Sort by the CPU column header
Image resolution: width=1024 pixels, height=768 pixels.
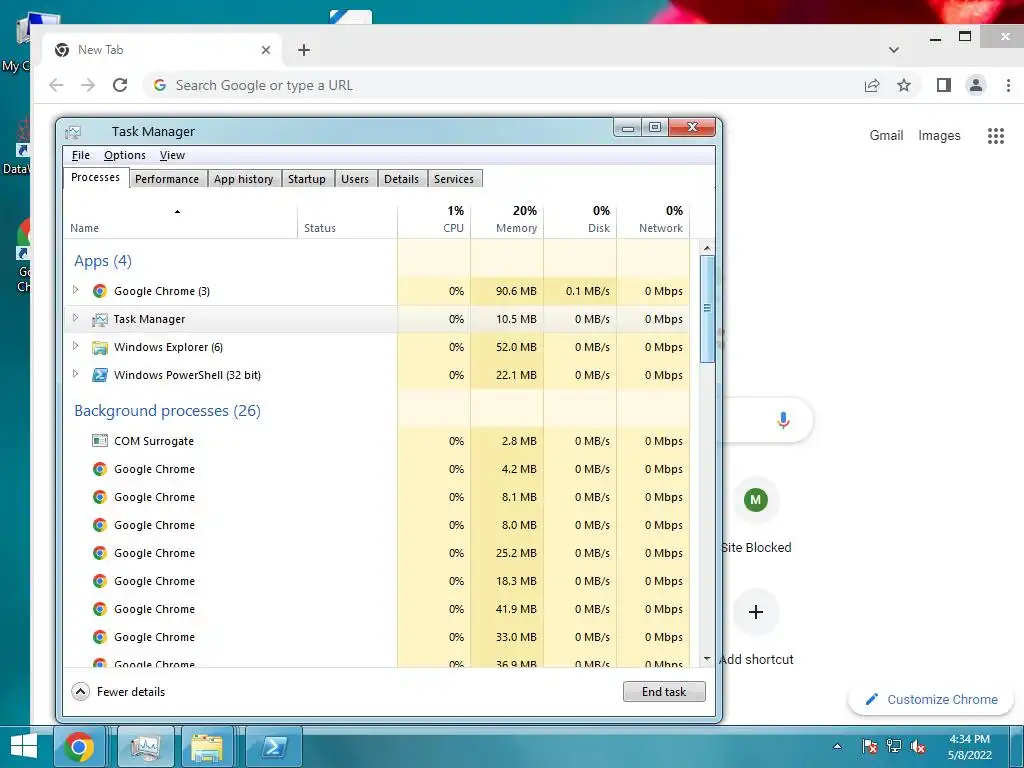pyautogui.click(x=434, y=219)
